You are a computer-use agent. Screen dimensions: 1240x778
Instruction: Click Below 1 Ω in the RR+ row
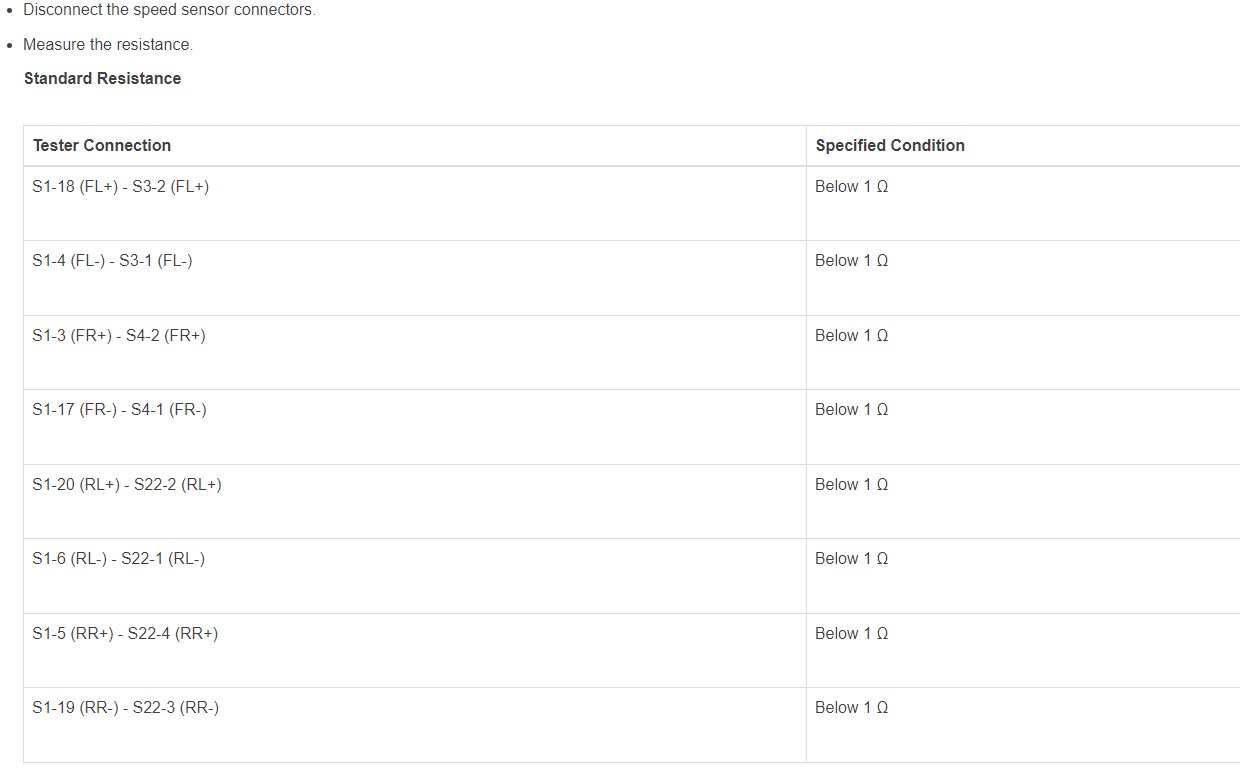tap(851, 634)
